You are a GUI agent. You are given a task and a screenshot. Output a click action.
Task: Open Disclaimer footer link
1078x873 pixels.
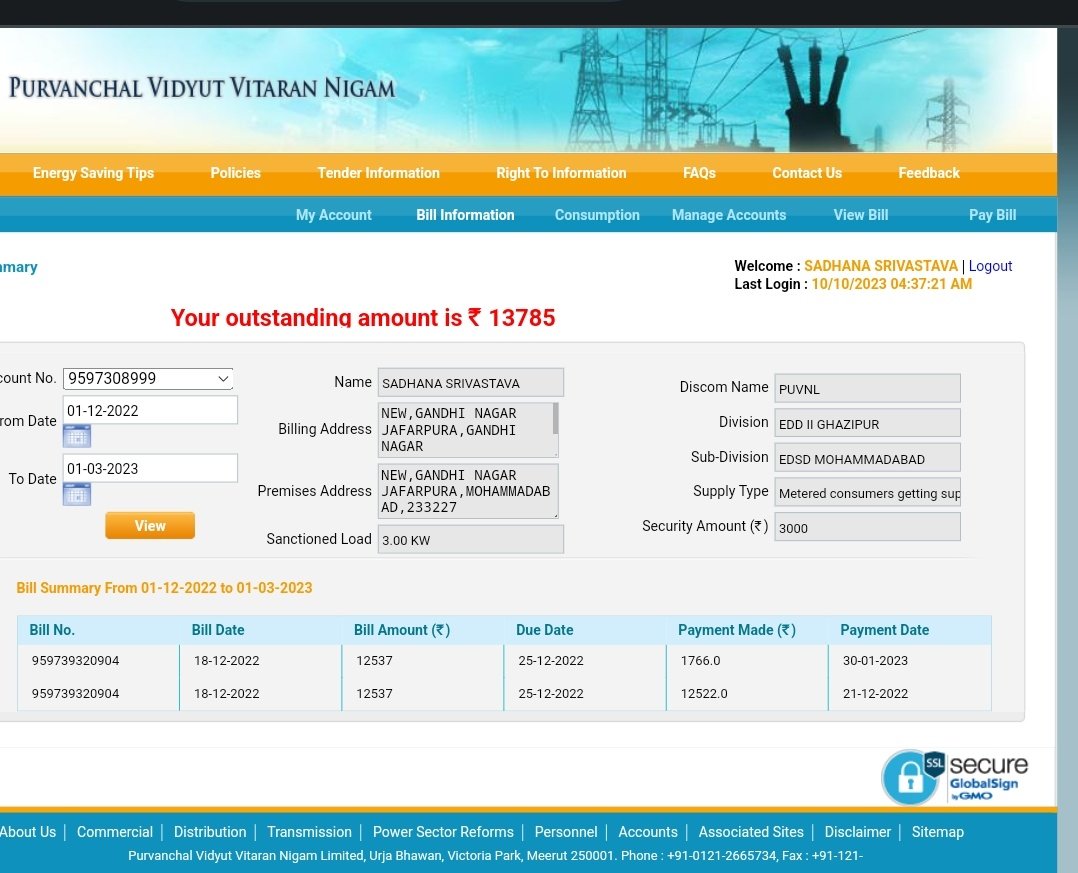pos(857,832)
